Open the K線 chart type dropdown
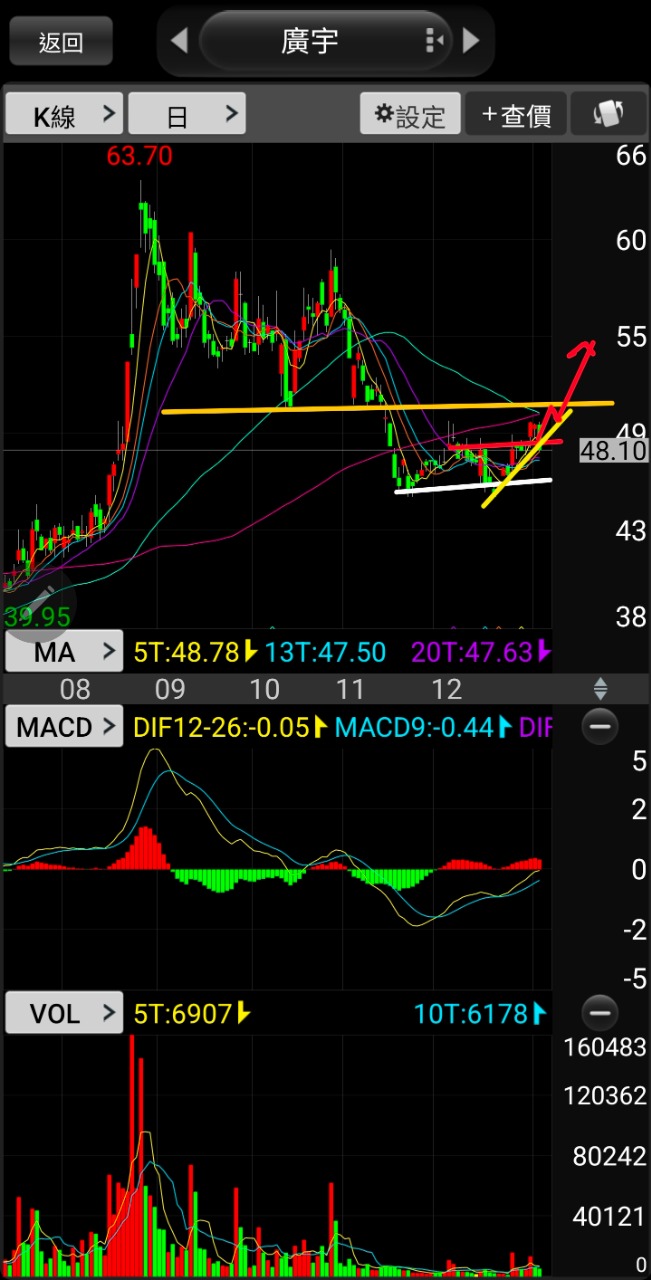The image size is (651, 1280). pos(64,114)
